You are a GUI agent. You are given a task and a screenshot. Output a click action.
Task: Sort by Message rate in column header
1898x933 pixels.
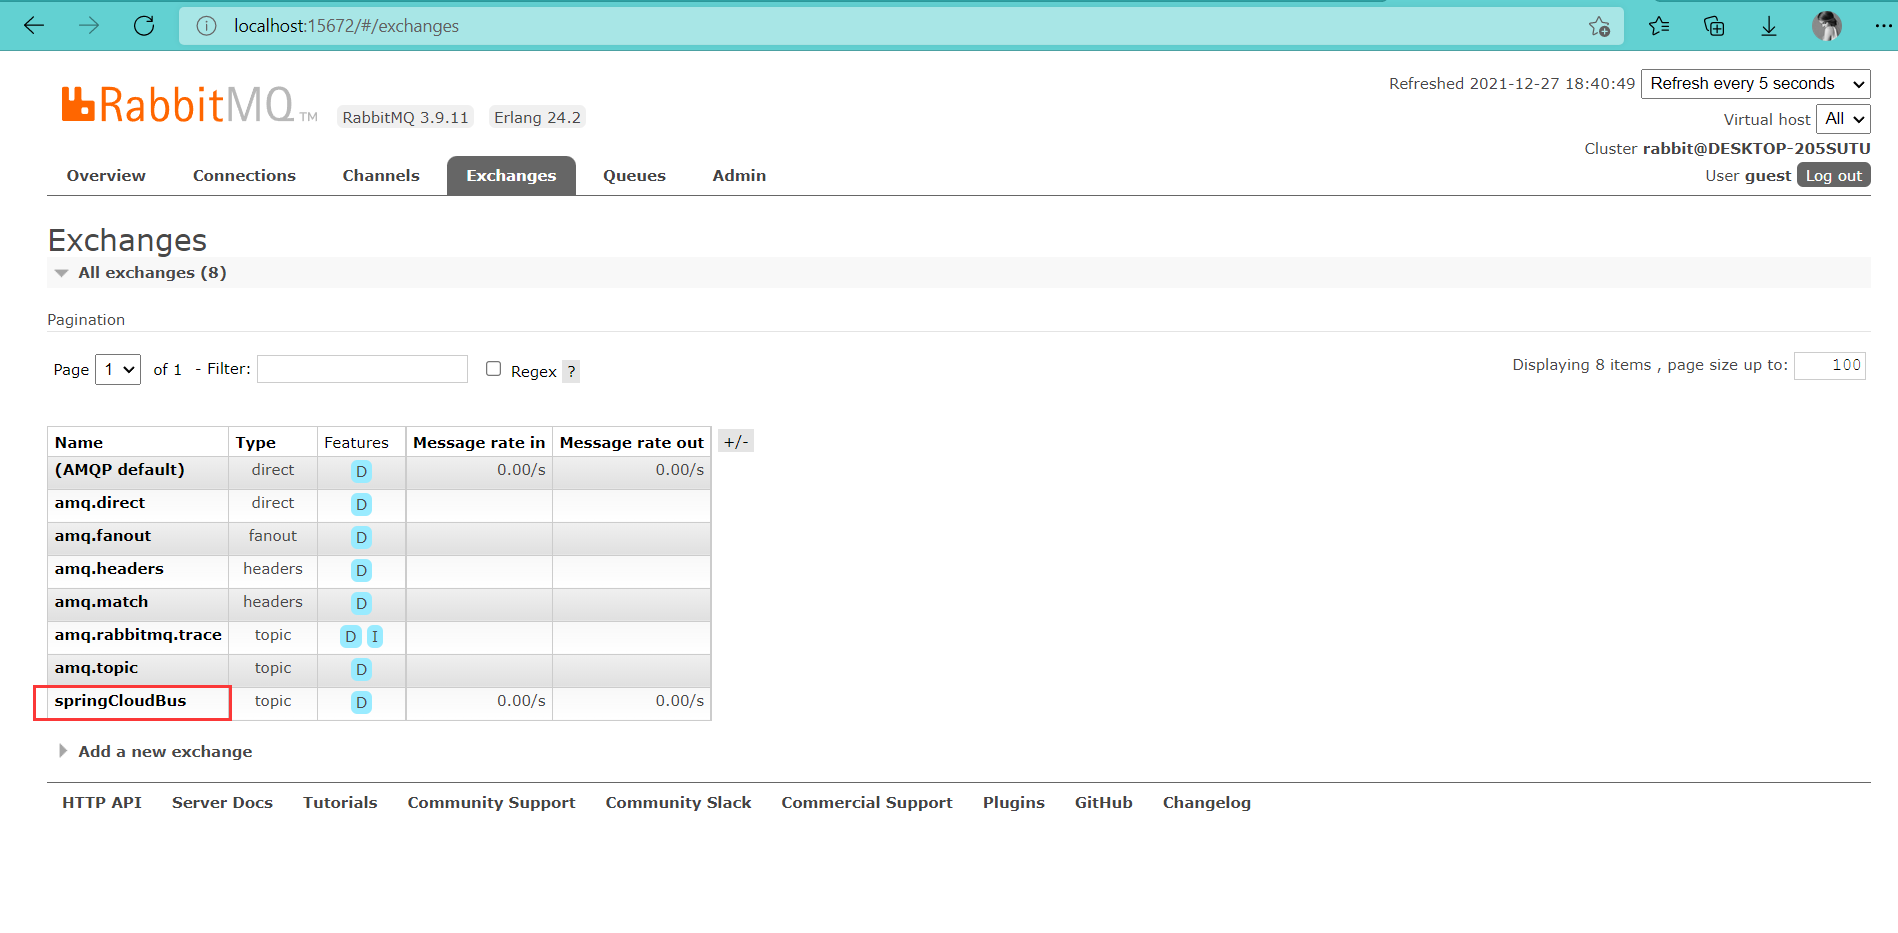point(479,443)
